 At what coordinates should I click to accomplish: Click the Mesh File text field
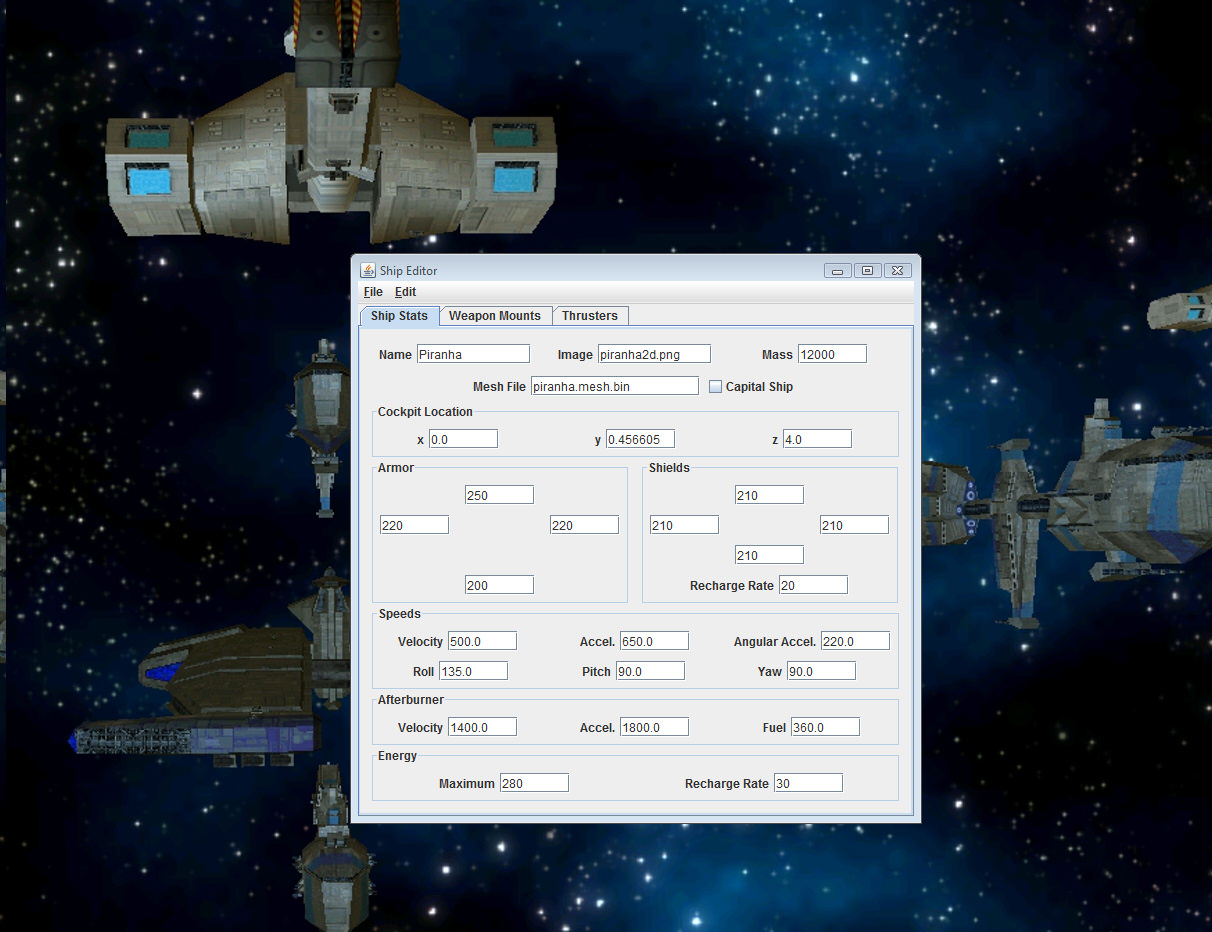[x=614, y=386]
